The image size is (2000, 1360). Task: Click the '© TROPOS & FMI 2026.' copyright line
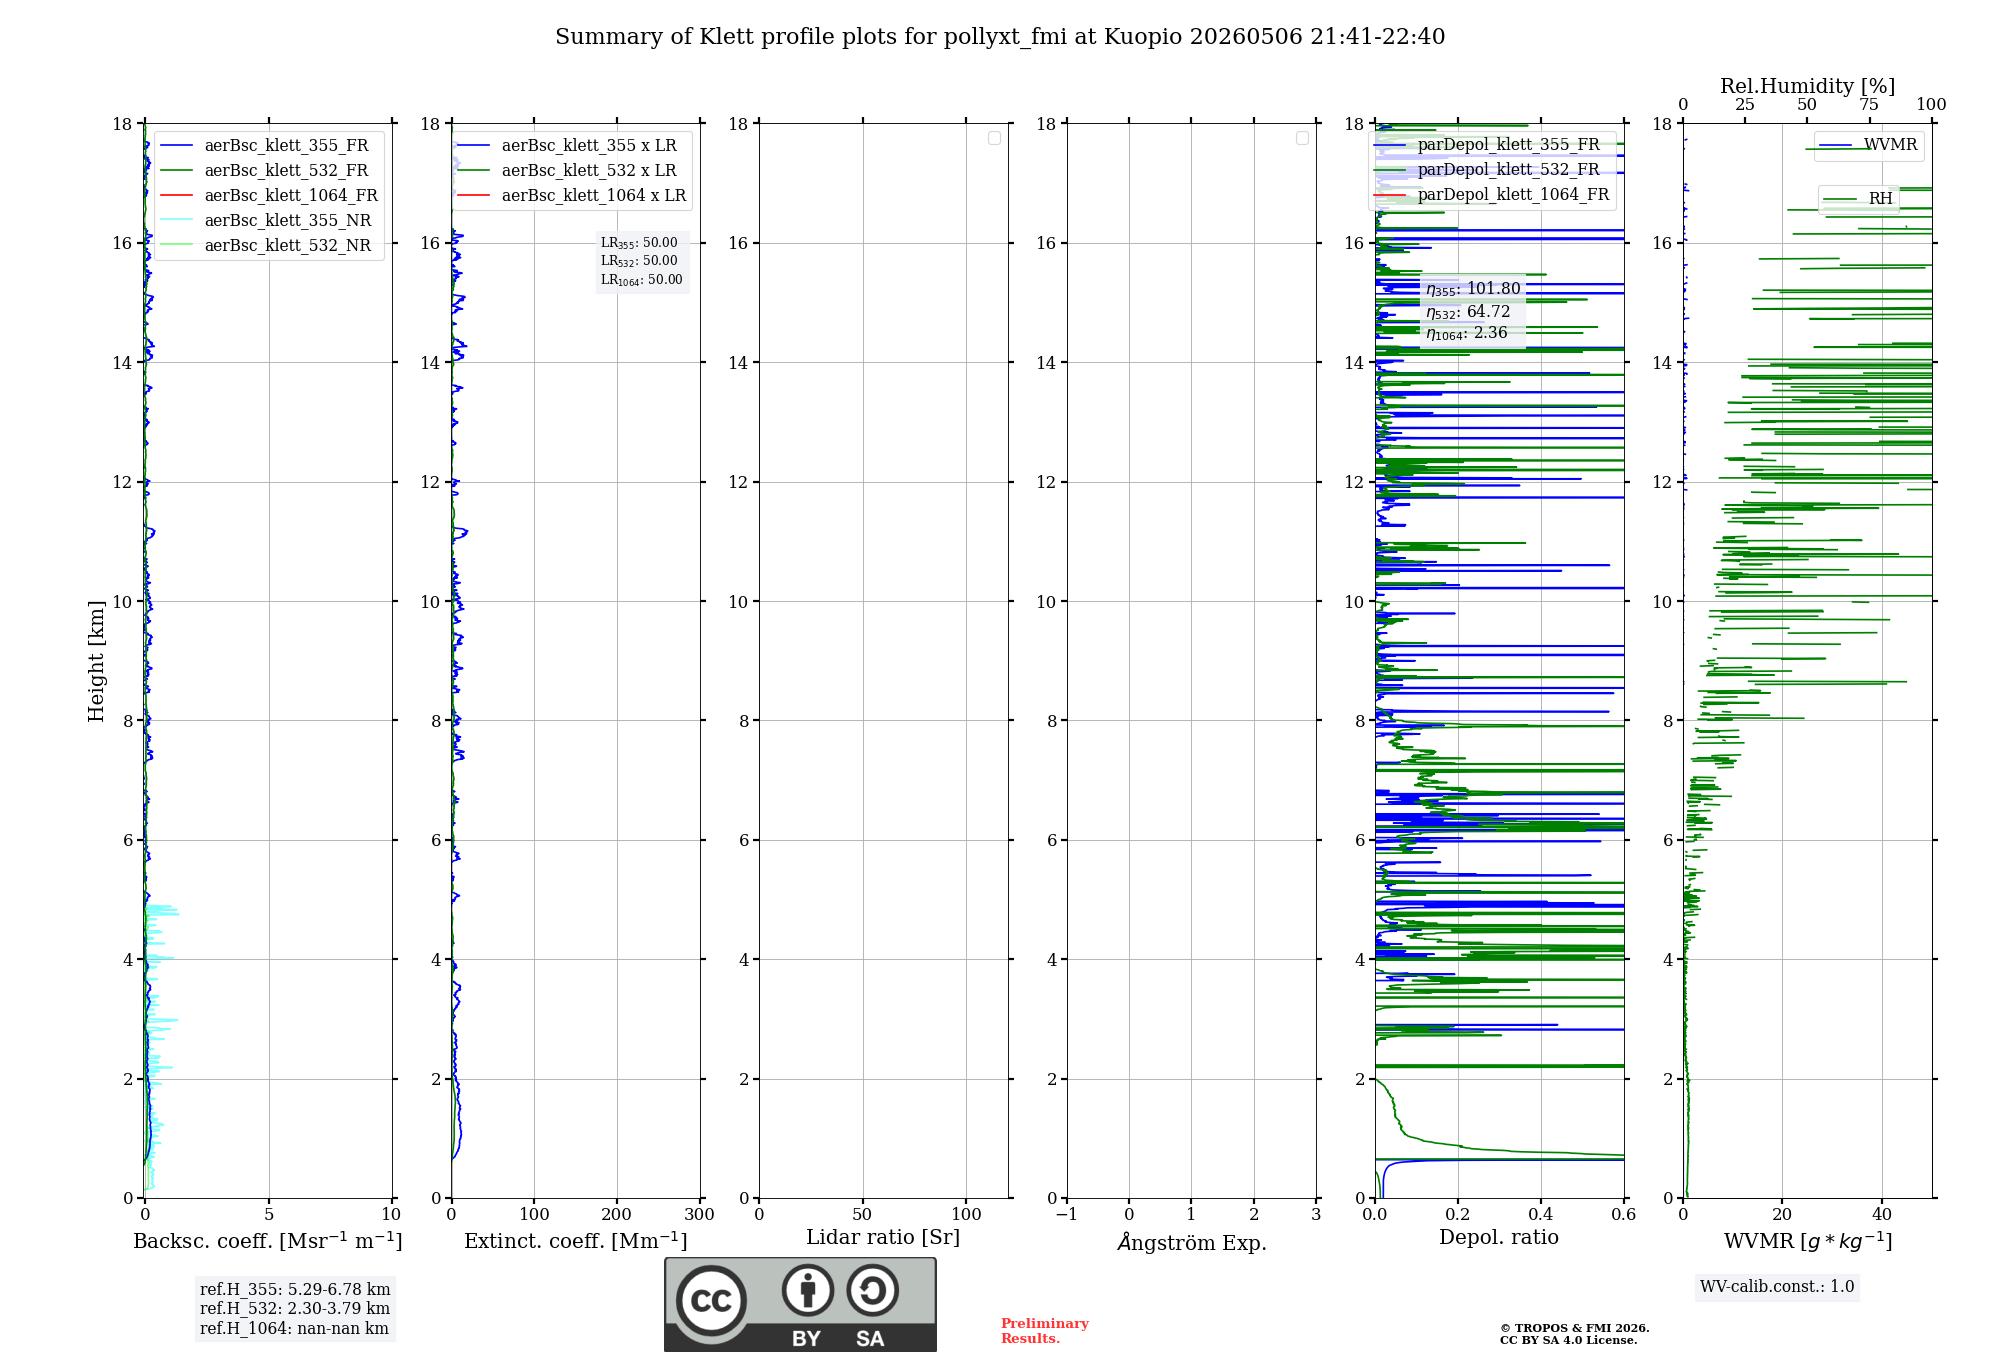point(1575,1329)
